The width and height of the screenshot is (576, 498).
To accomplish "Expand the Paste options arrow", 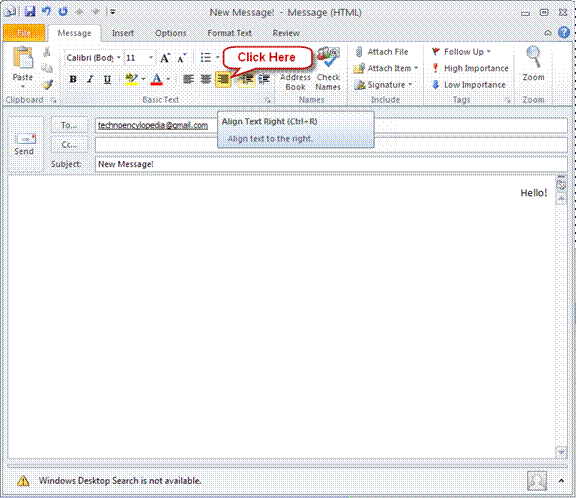I will click(23, 87).
